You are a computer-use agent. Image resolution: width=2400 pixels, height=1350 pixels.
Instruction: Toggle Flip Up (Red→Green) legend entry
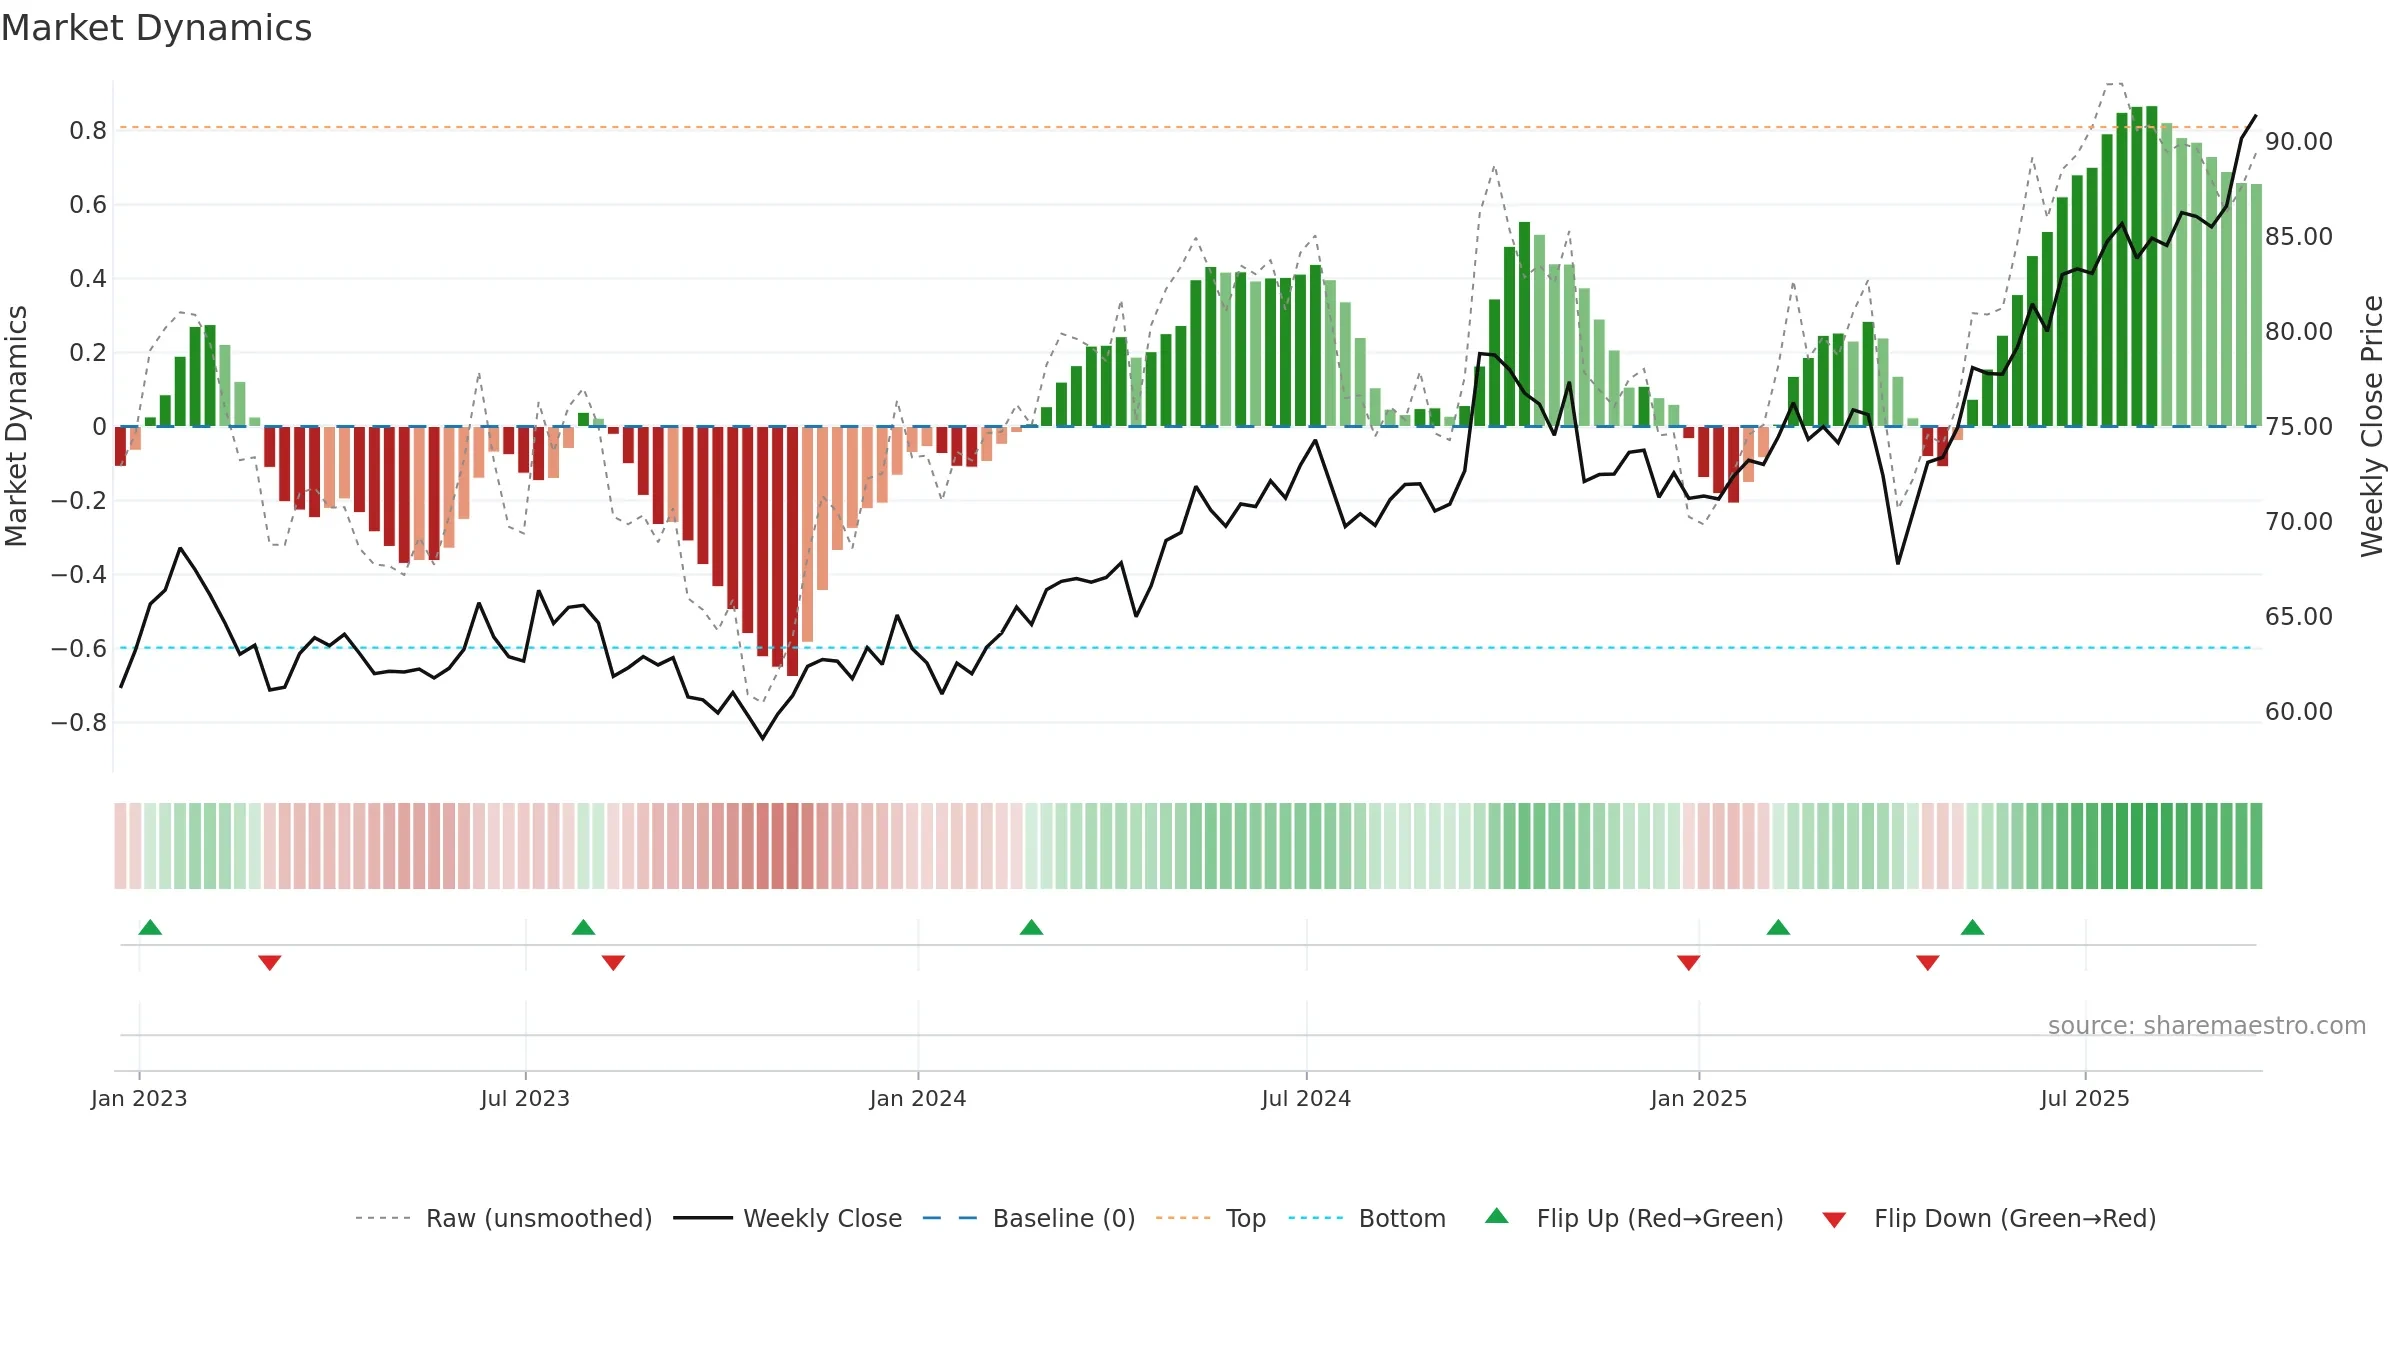point(1634,1218)
